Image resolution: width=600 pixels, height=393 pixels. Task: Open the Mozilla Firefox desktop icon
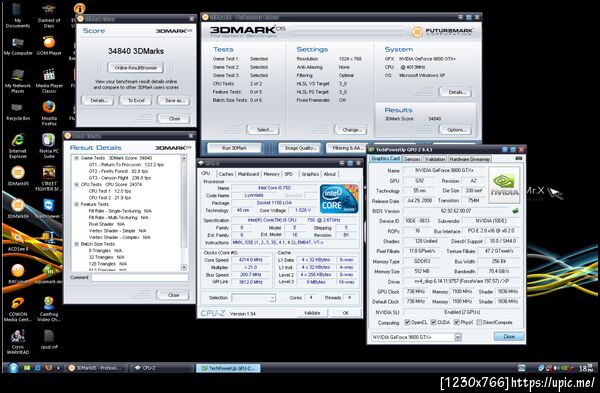click(49, 112)
